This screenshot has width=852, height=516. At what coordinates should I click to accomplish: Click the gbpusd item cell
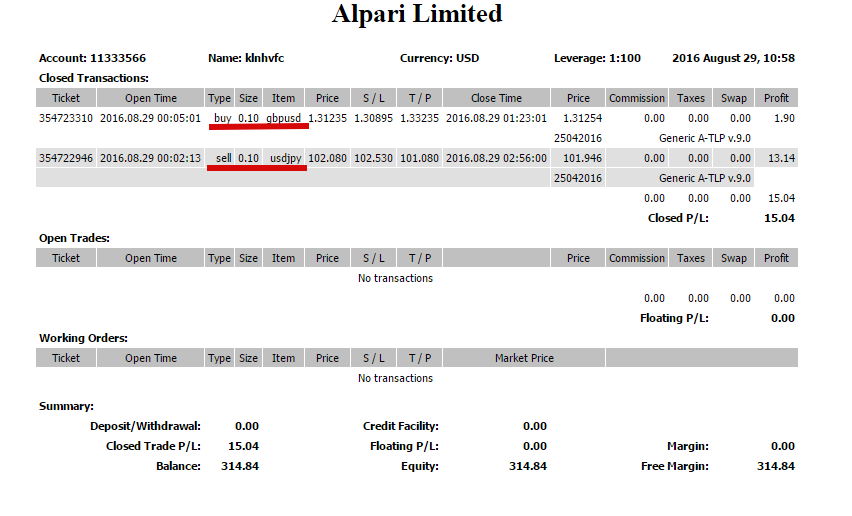coord(283,118)
